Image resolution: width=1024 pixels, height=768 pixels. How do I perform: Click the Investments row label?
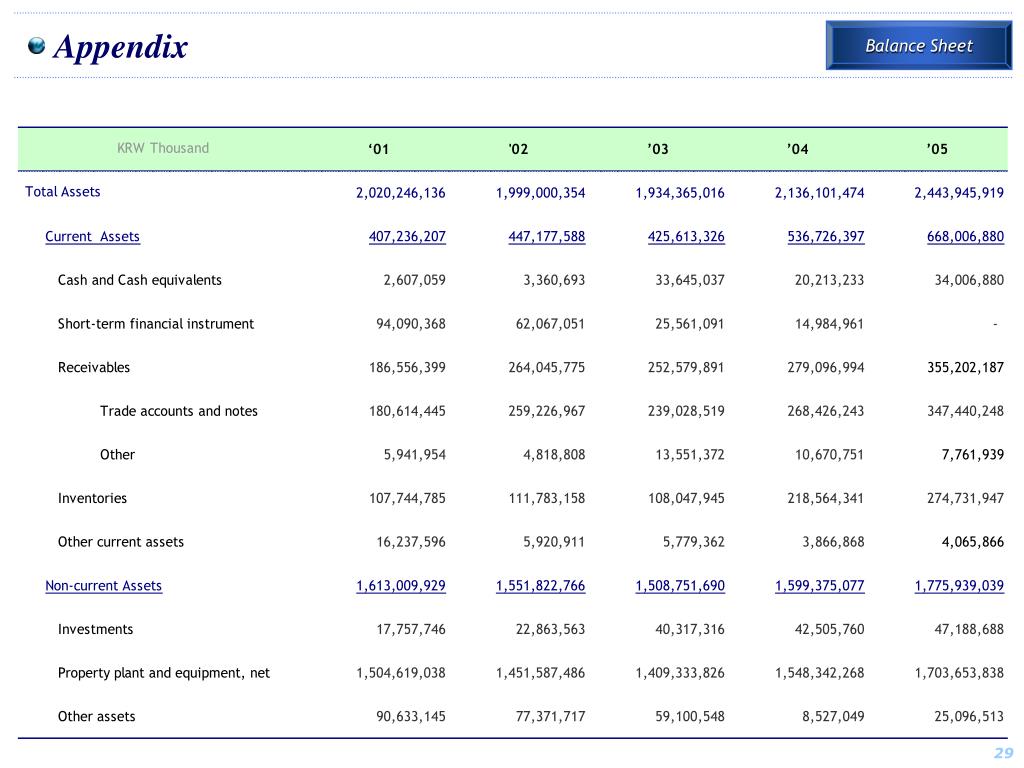pos(95,630)
